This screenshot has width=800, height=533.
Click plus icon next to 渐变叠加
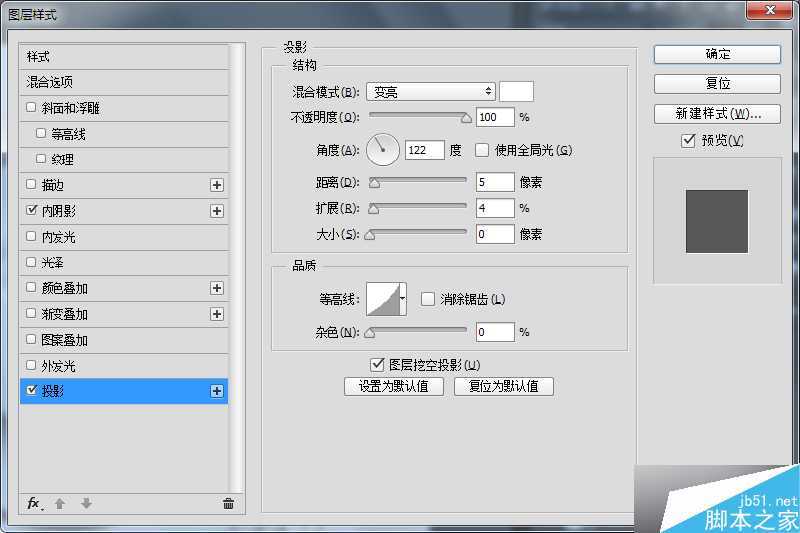(x=216, y=314)
